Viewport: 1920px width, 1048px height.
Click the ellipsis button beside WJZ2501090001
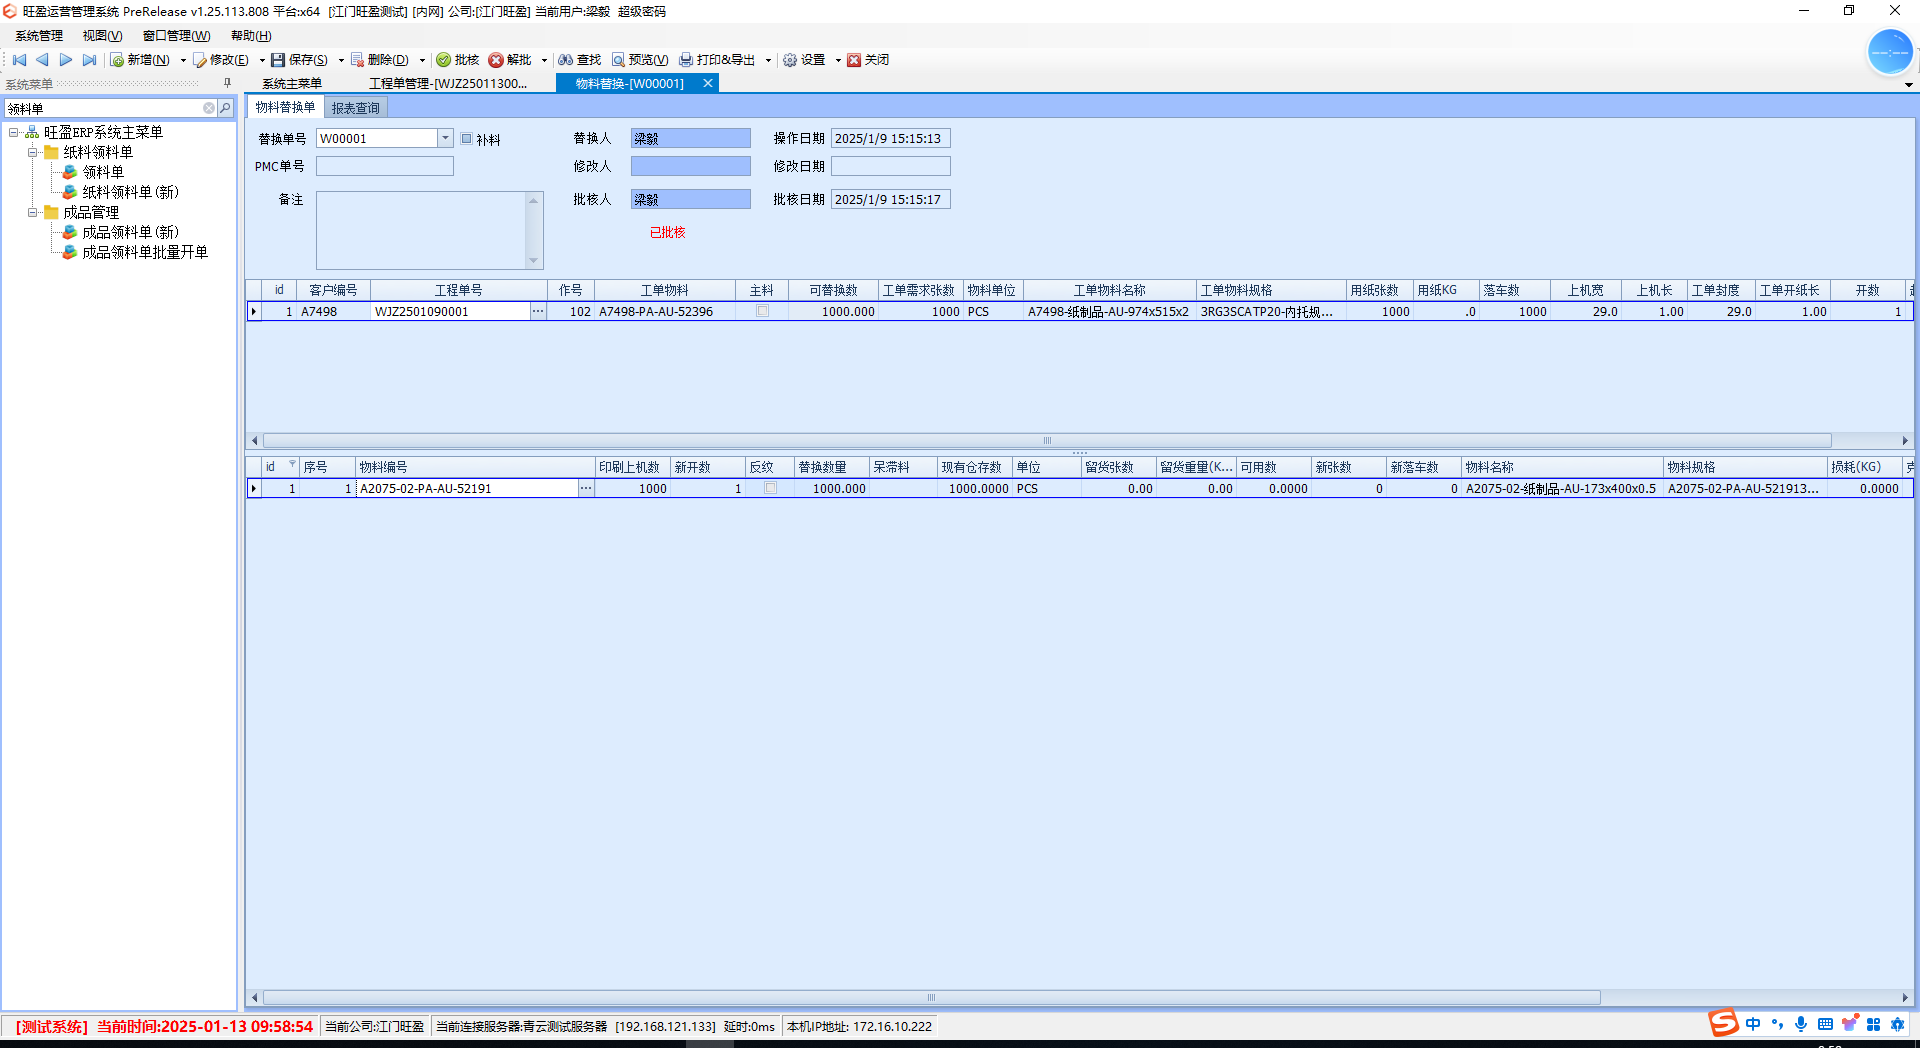(538, 311)
